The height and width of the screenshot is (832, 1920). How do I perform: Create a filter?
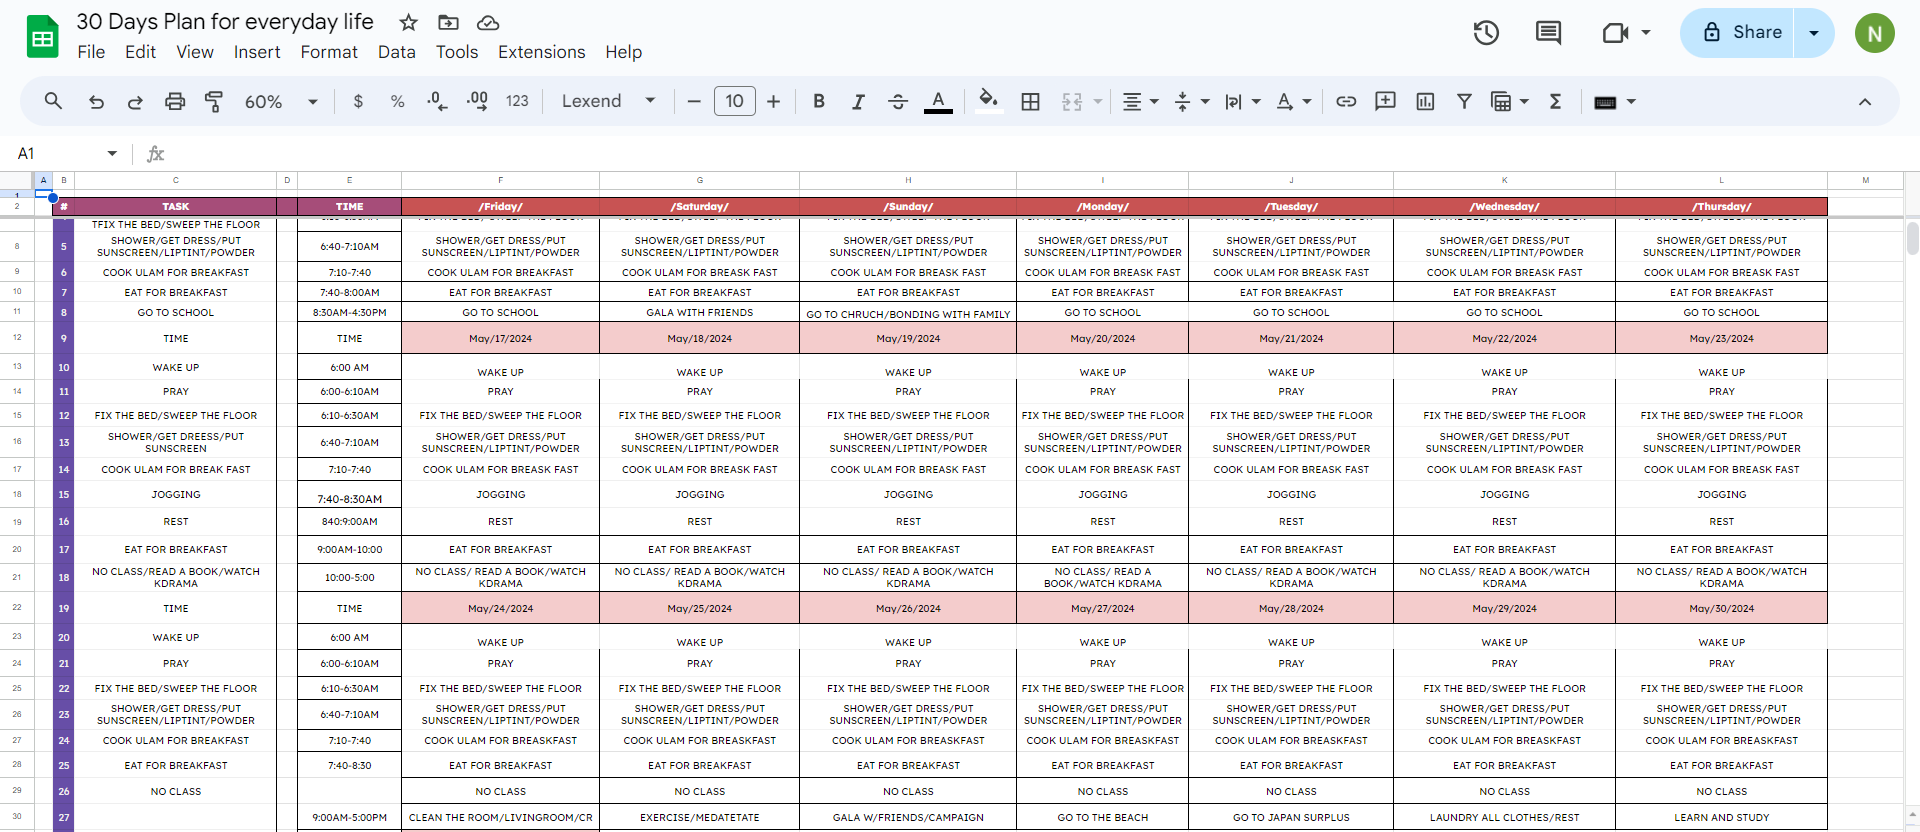coord(1464,101)
